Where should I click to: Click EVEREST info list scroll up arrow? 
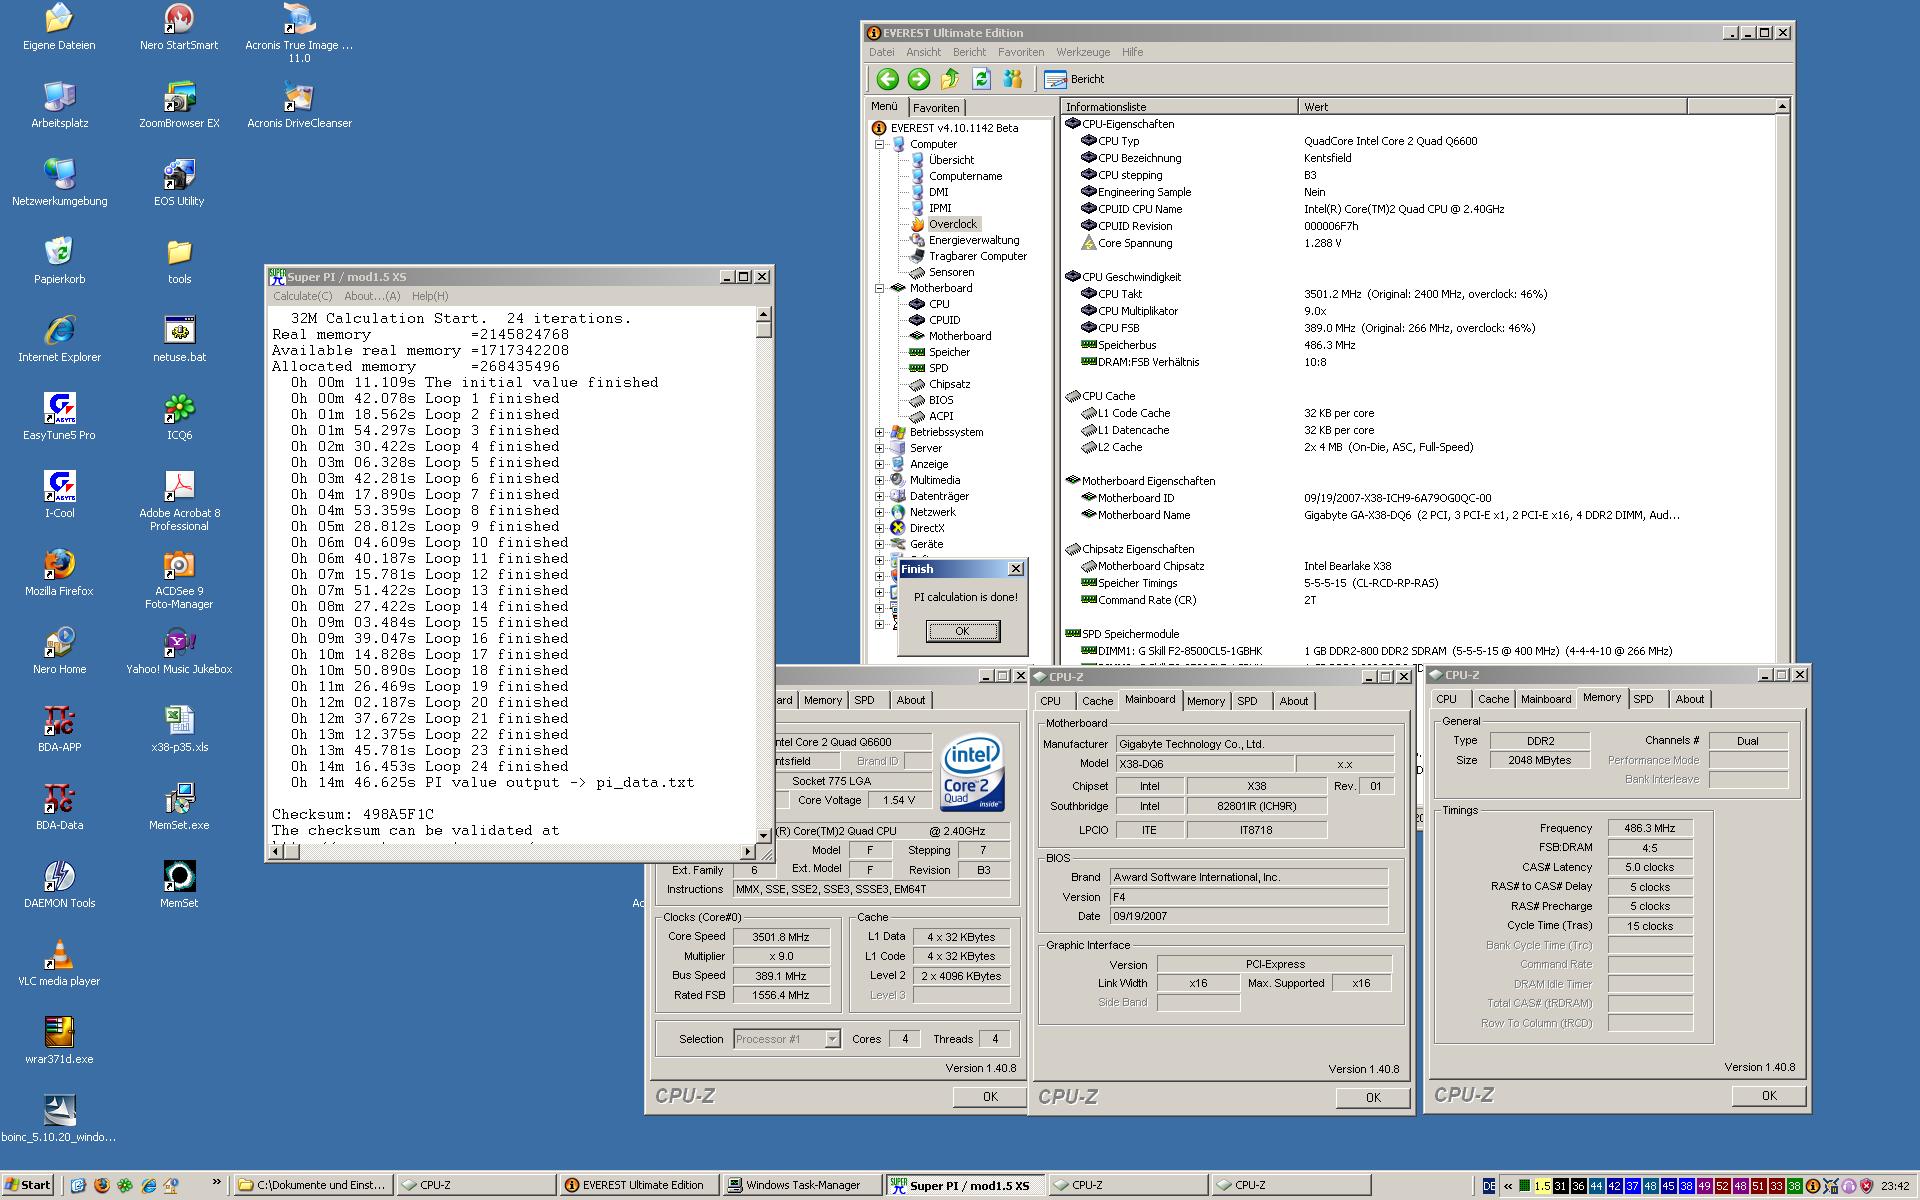pyautogui.click(x=1782, y=106)
